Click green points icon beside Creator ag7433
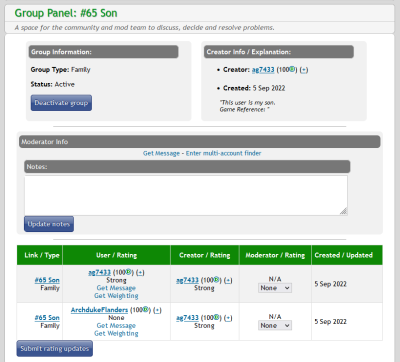The width and height of the screenshot is (400, 362). click(x=292, y=69)
